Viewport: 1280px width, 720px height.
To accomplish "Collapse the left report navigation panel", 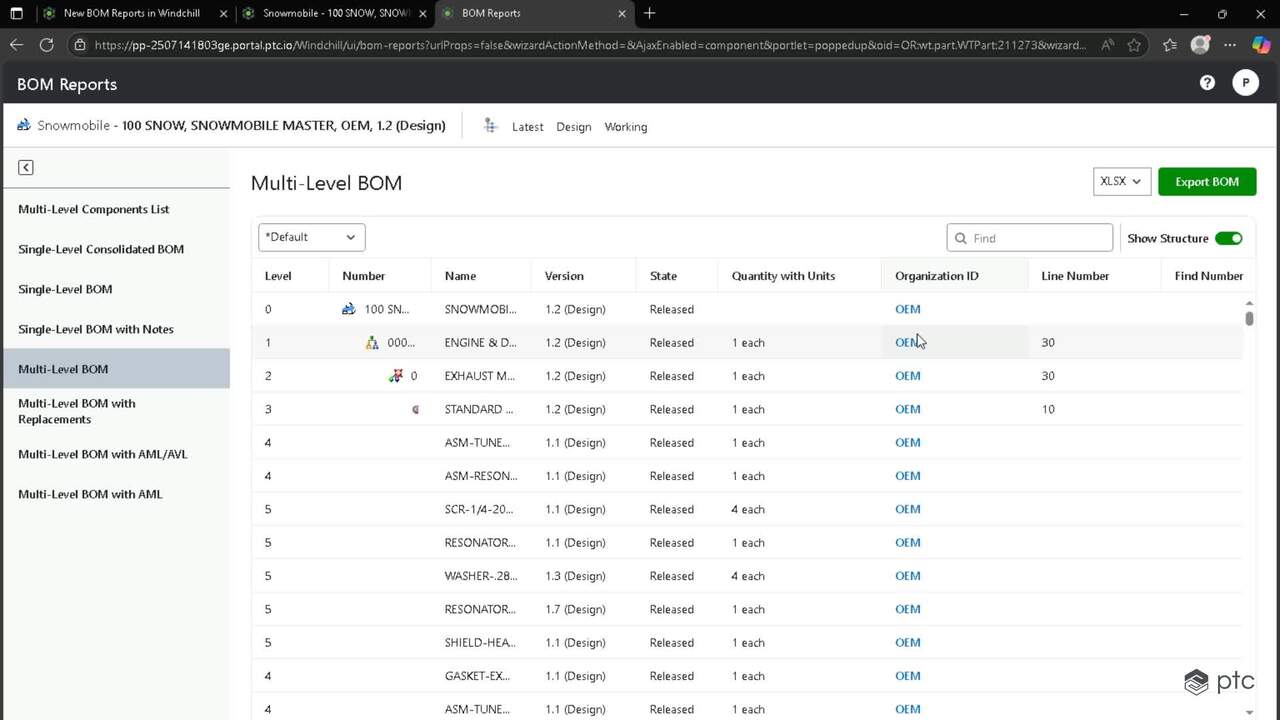I will [26, 167].
